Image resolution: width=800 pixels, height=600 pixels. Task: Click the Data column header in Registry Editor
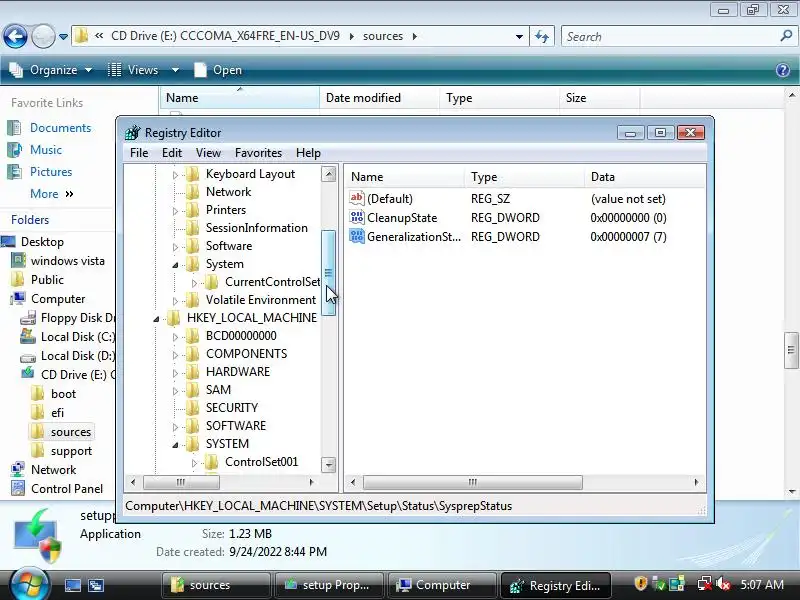point(645,177)
